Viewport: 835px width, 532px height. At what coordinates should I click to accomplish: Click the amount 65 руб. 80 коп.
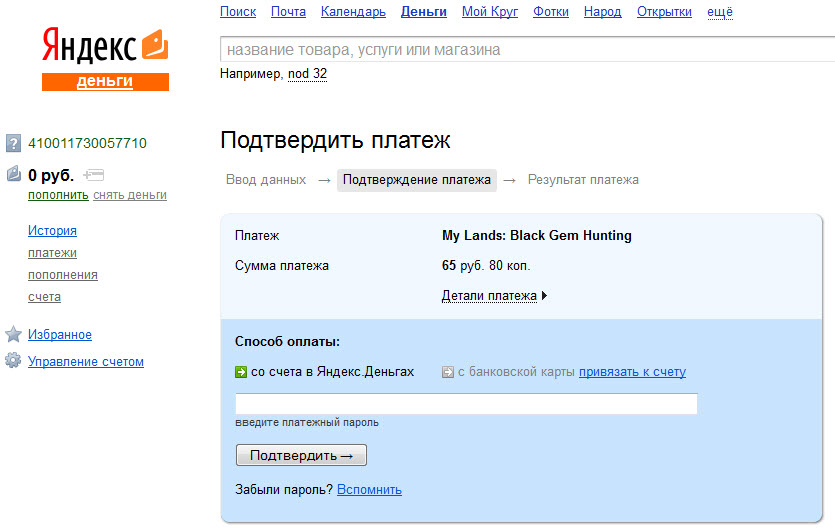coord(486,265)
